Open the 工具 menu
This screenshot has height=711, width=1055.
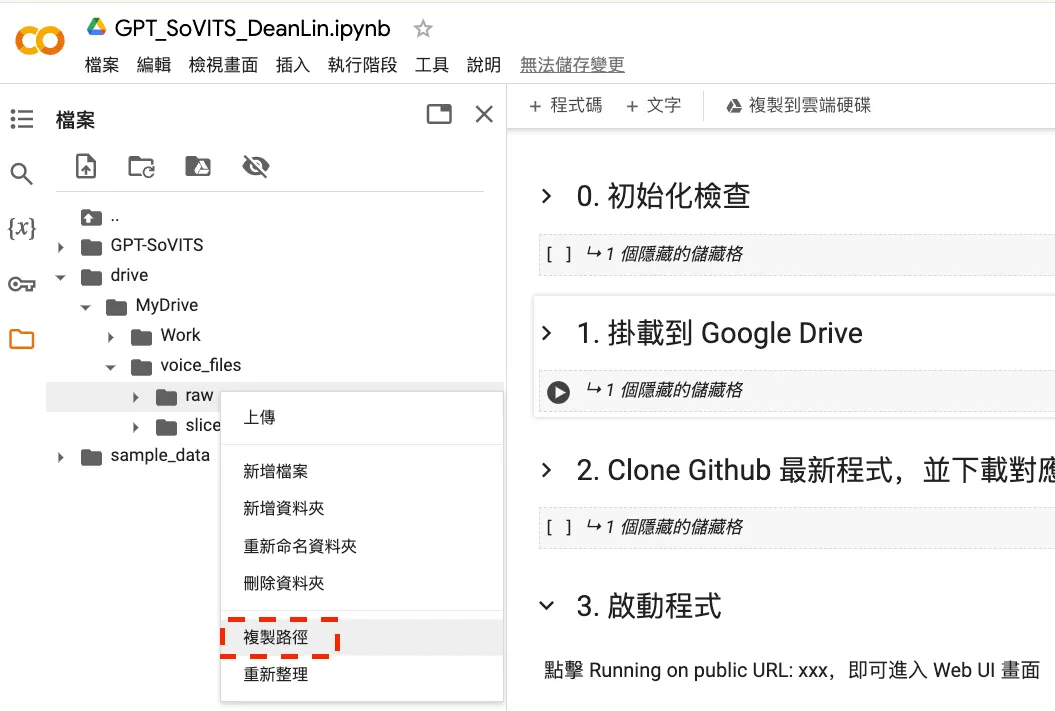point(432,65)
